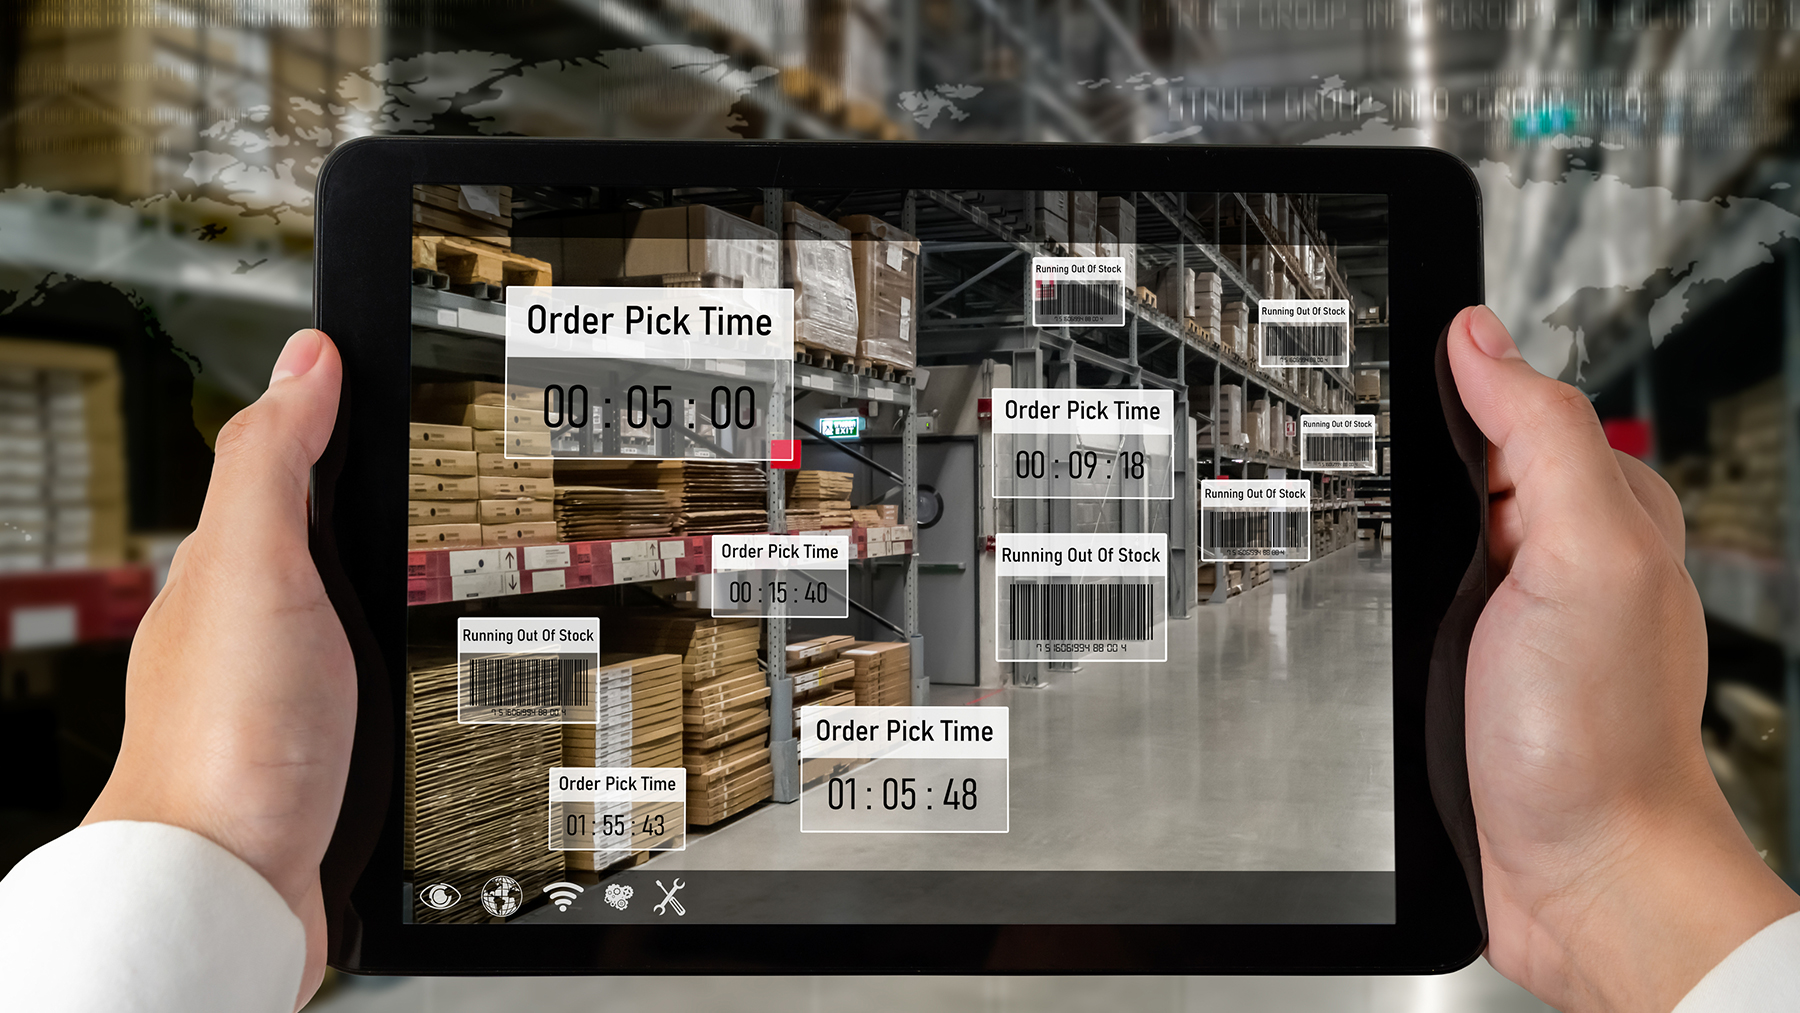Select the wrench and screwdriver tools icon
Screen dimensions: 1800x1013
click(x=669, y=896)
